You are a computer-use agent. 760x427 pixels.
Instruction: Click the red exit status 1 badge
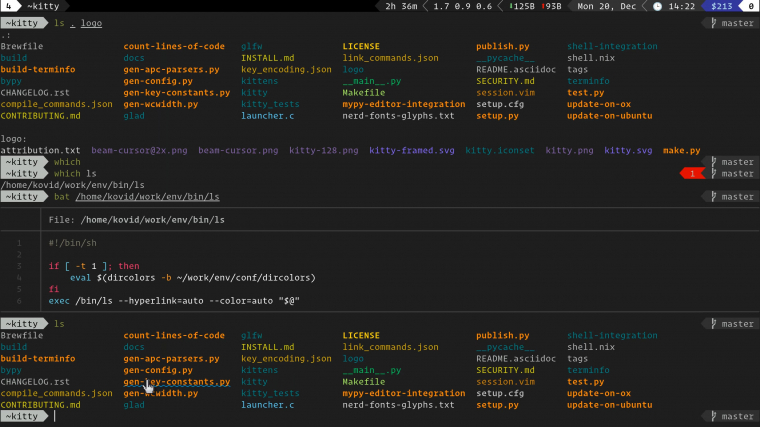[x=692, y=174]
